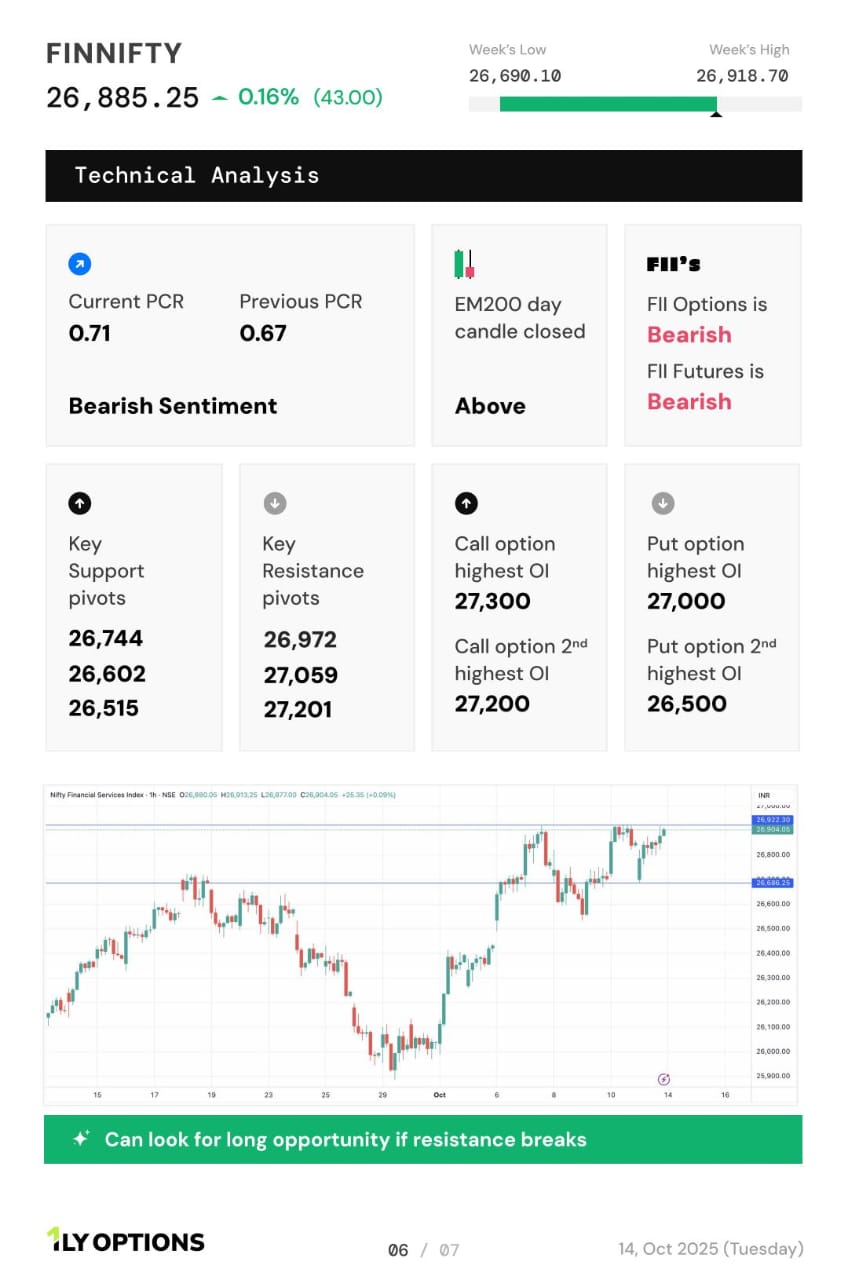Click the sparkle icon in the green banner

[x=82, y=1139]
